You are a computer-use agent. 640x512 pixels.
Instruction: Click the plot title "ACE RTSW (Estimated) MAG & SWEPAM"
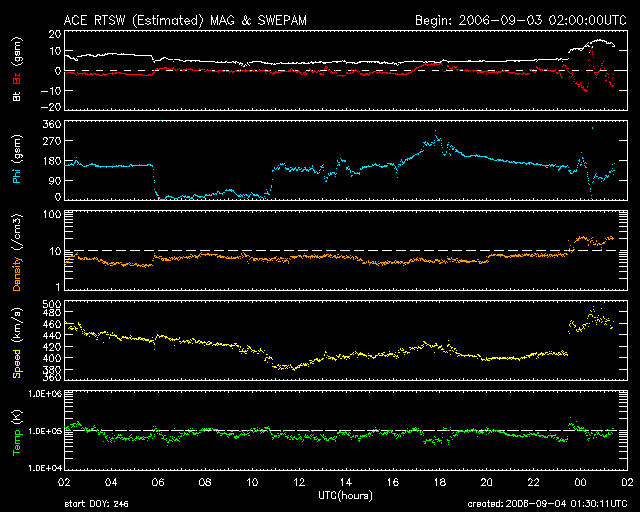coord(185,20)
